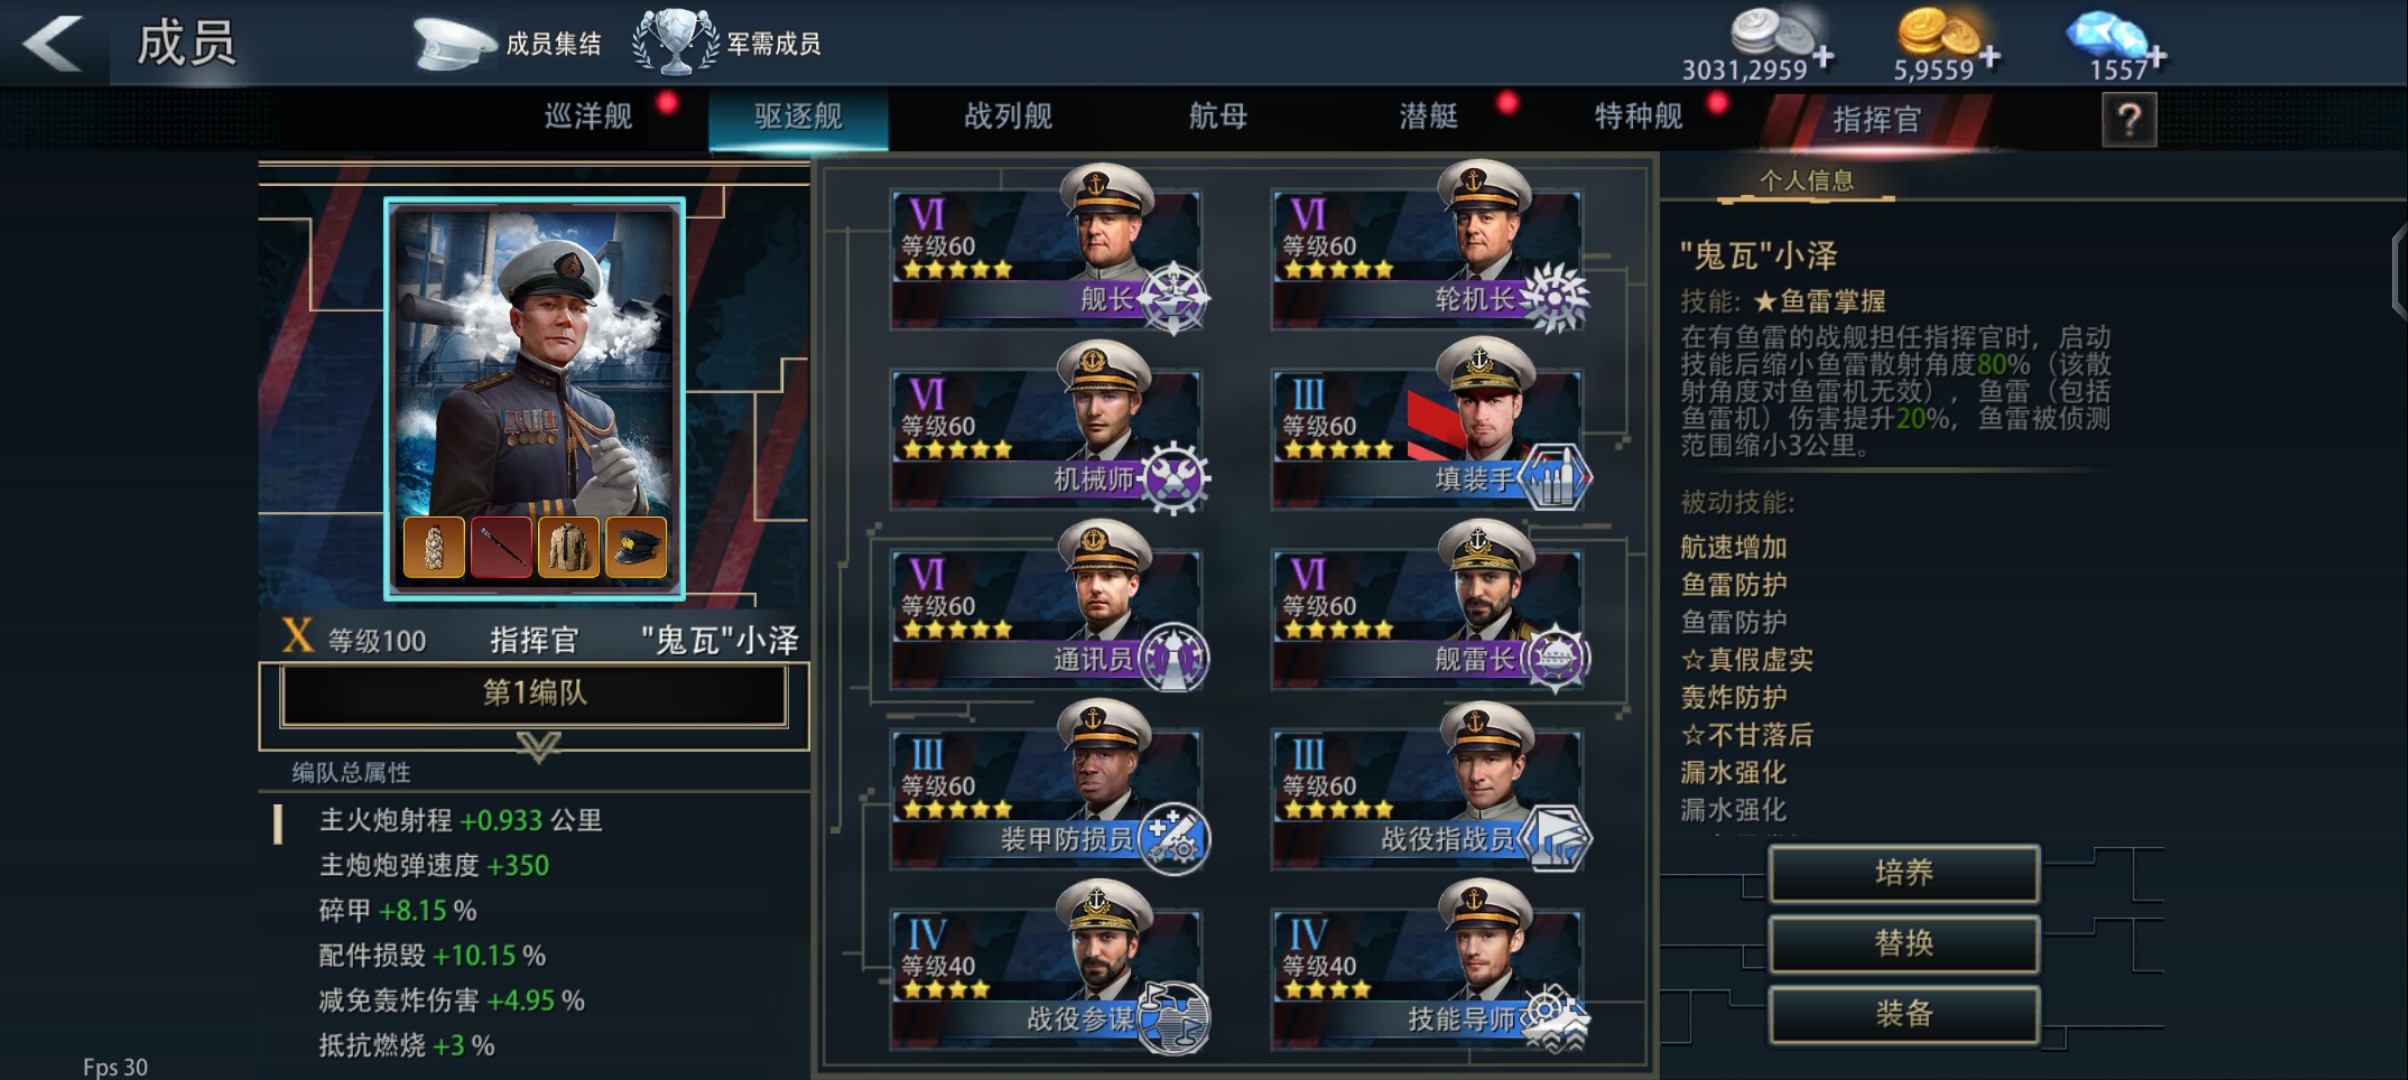Click the 替换 button
The height and width of the screenshot is (1080, 2408).
coord(1904,944)
